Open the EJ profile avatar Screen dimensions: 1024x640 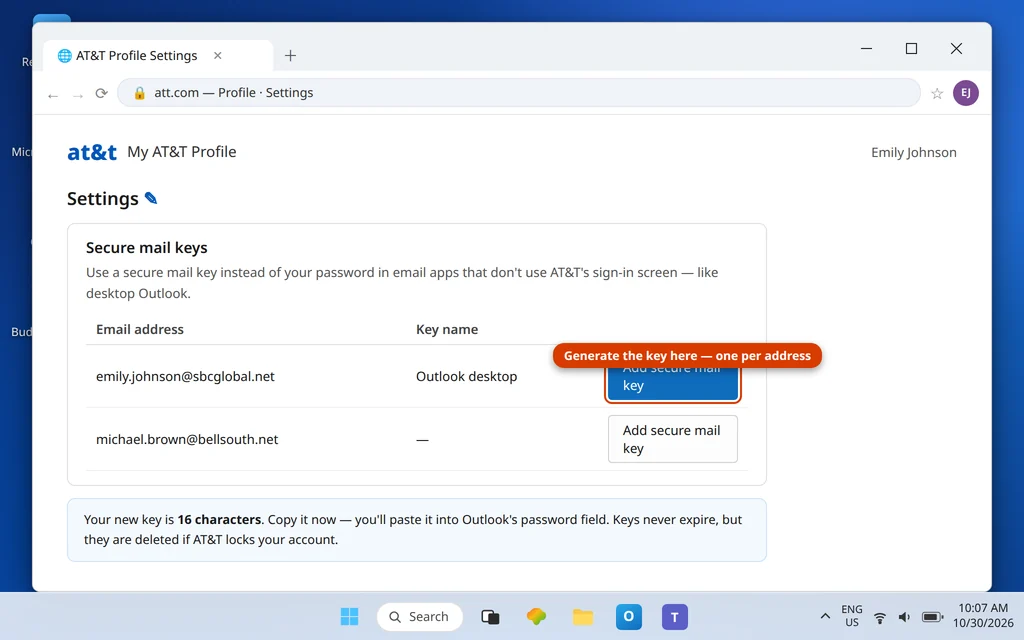[966, 93]
